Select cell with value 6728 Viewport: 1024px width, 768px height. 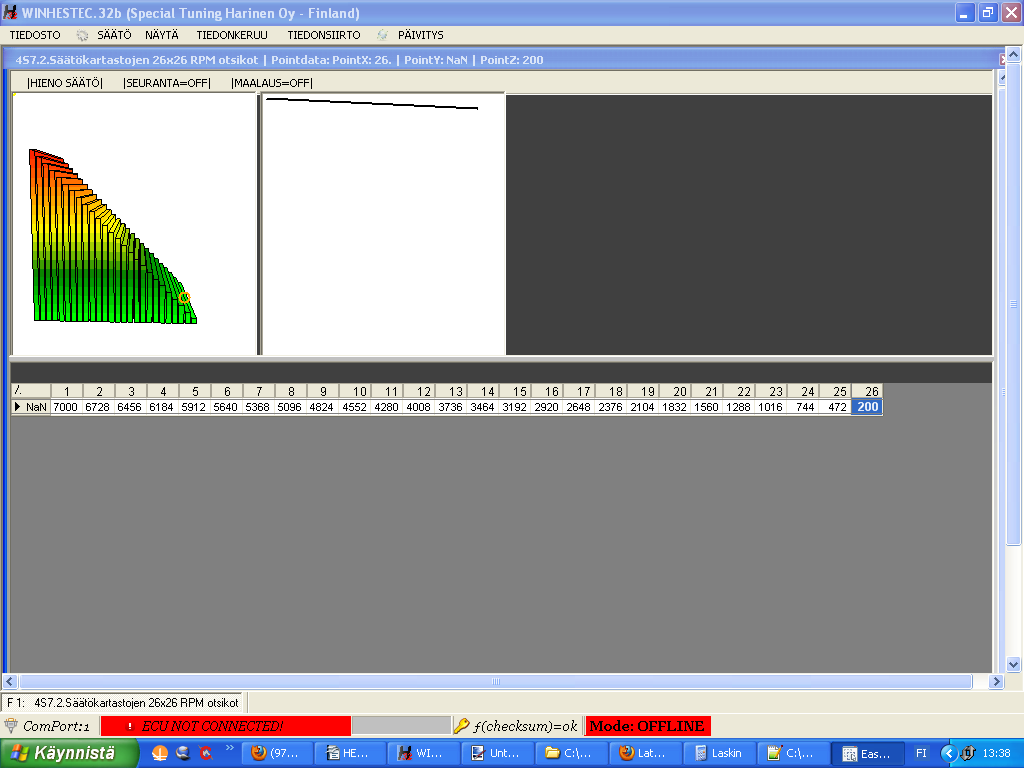point(97,407)
